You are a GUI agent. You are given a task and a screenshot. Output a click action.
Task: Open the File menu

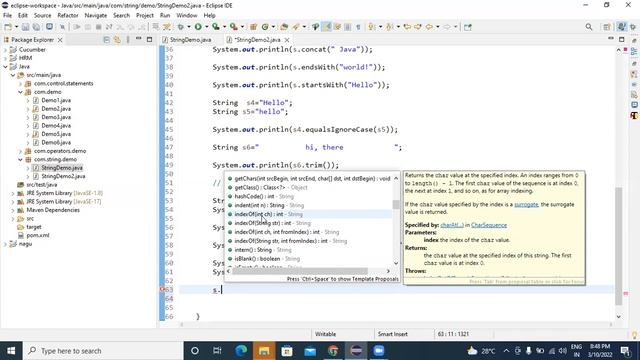7,16
